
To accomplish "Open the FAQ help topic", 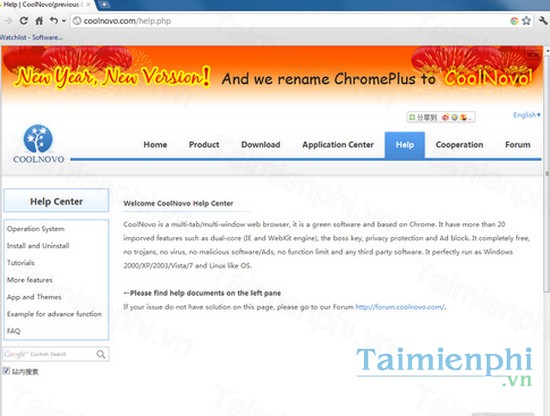I will coord(13,331).
